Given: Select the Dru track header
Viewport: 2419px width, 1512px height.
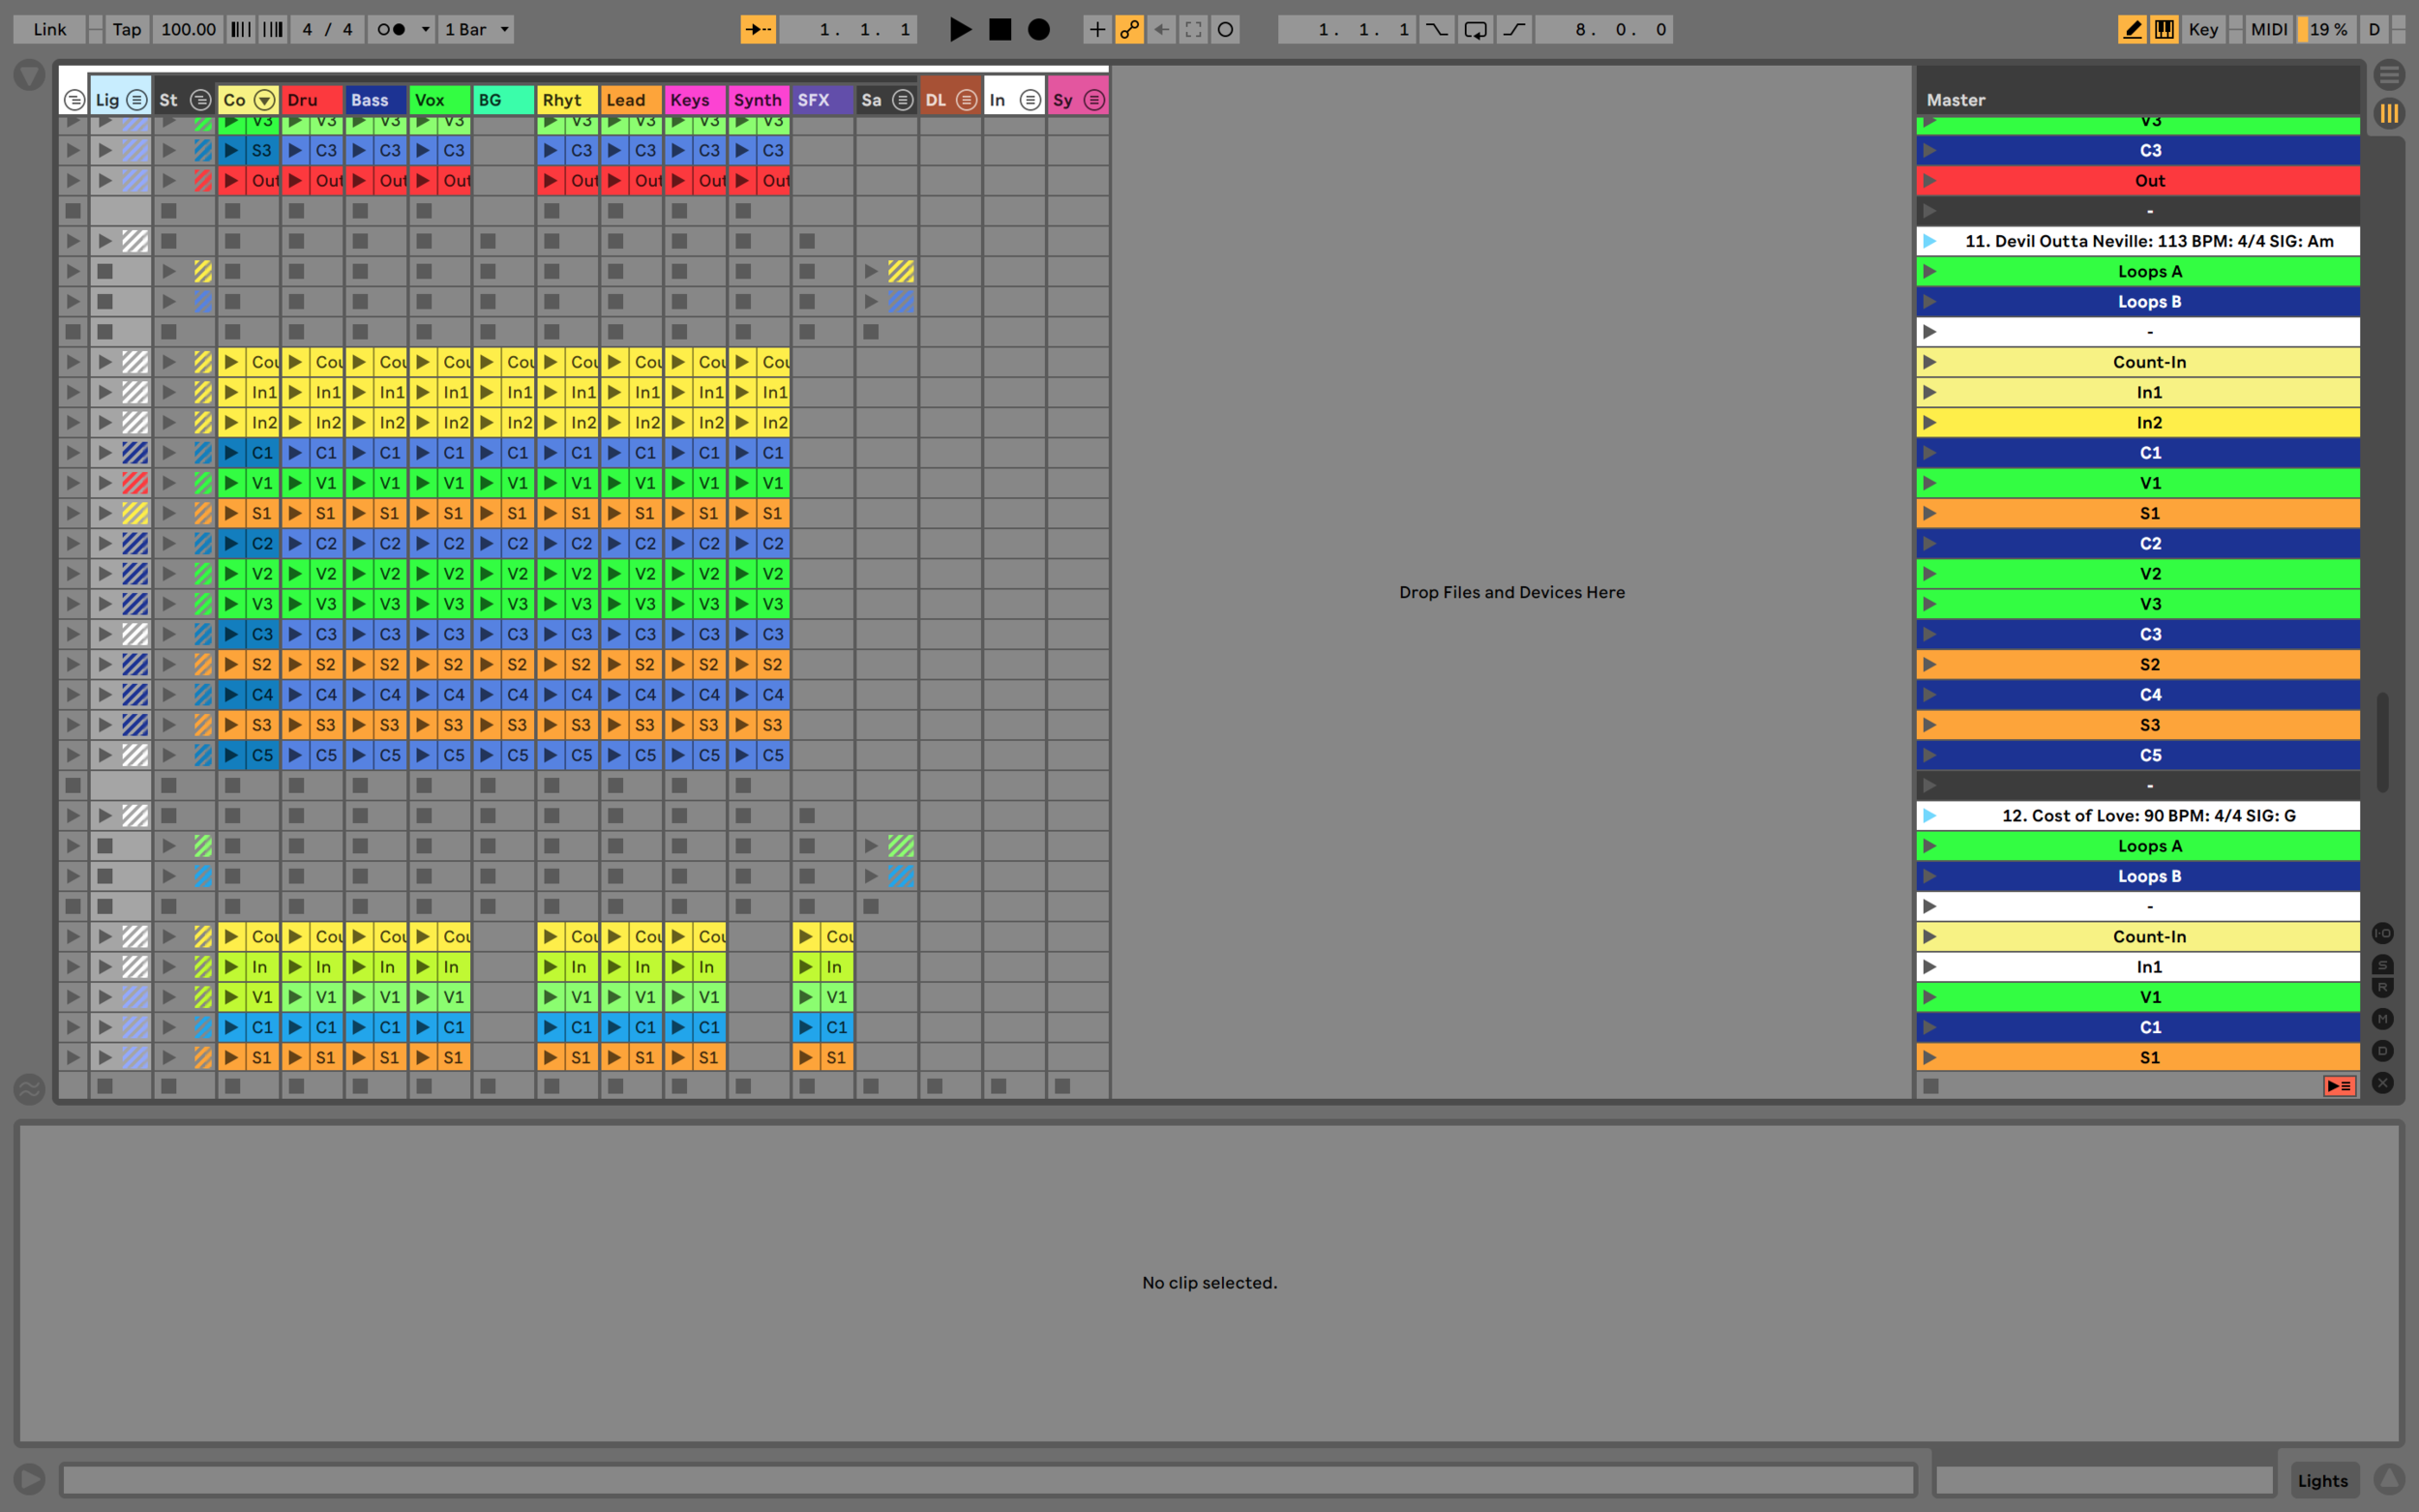Looking at the screenshot, I should 312,100.
